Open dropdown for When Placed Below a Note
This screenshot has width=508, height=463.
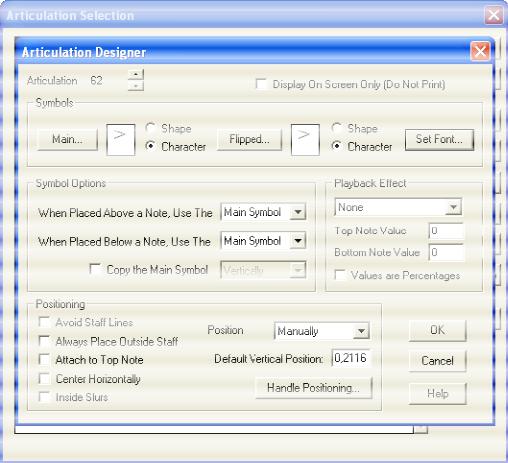click(x=298, y=241)
